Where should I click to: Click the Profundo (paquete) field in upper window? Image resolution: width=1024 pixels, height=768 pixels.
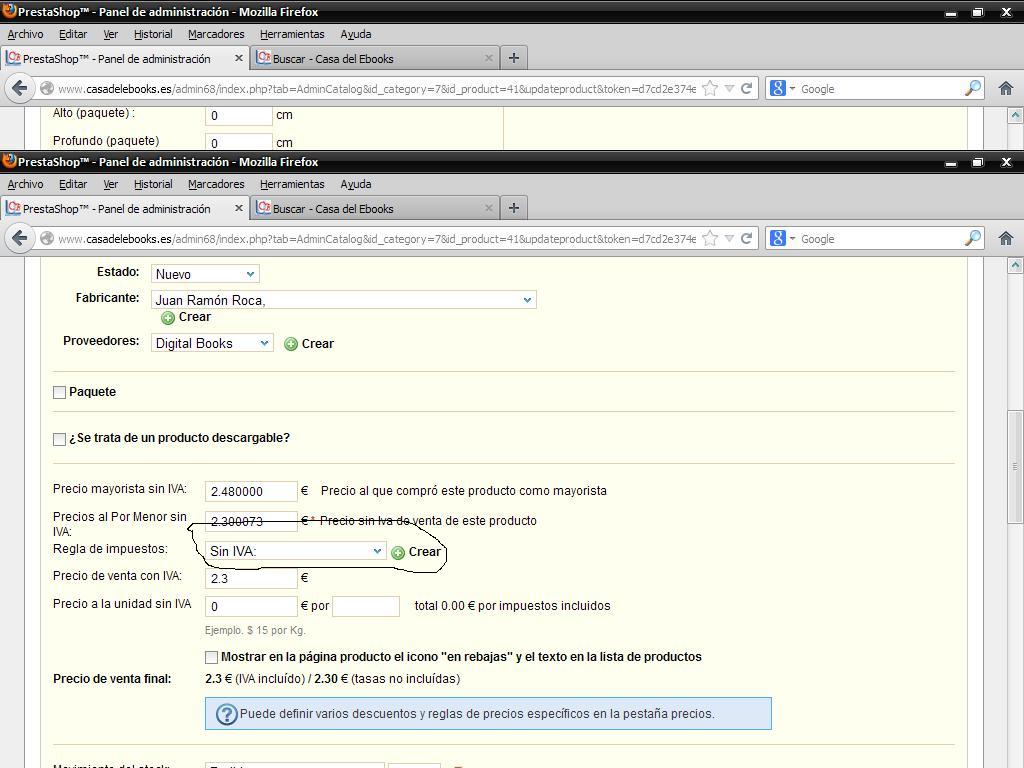coord(238,142)
